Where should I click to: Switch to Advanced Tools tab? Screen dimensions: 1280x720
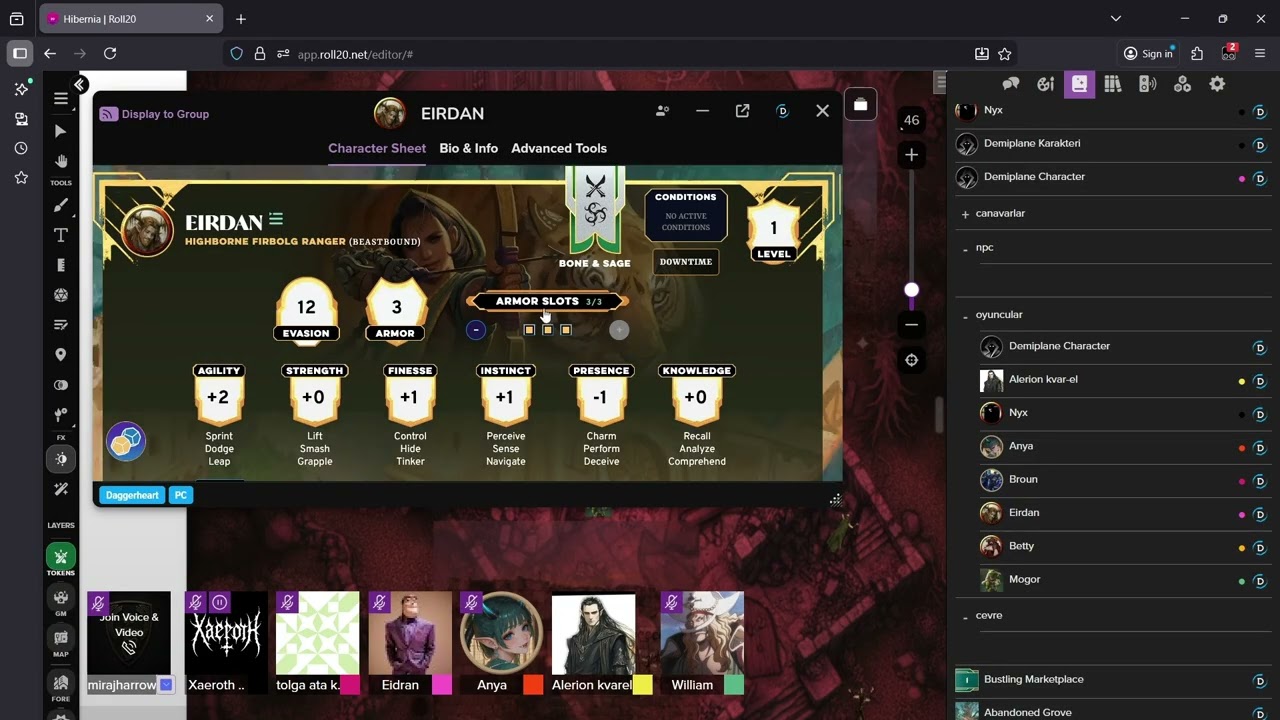coord(559,148)
